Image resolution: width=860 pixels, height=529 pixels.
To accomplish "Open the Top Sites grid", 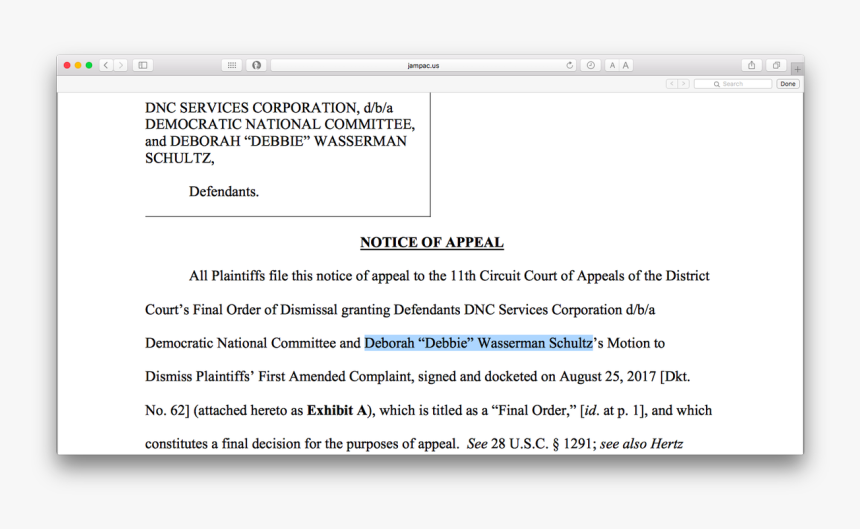I will (x=232, y=65).
